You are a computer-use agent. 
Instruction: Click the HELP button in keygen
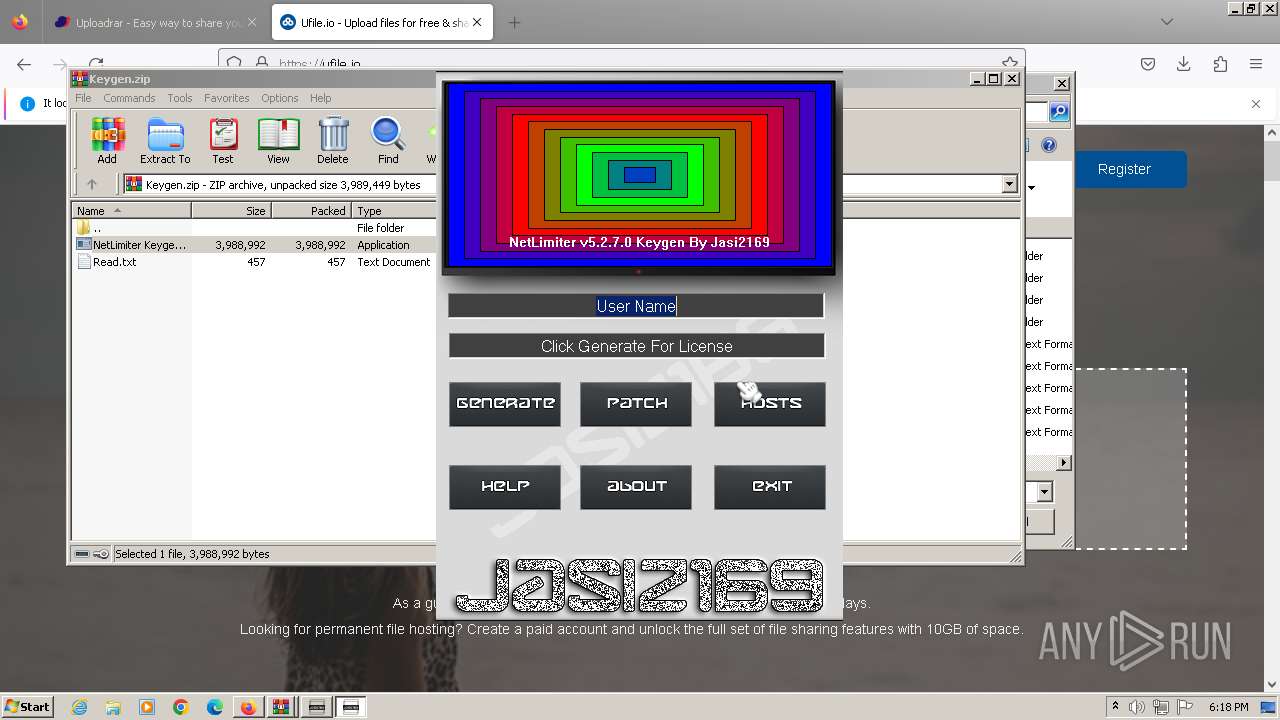pos(505,487)
